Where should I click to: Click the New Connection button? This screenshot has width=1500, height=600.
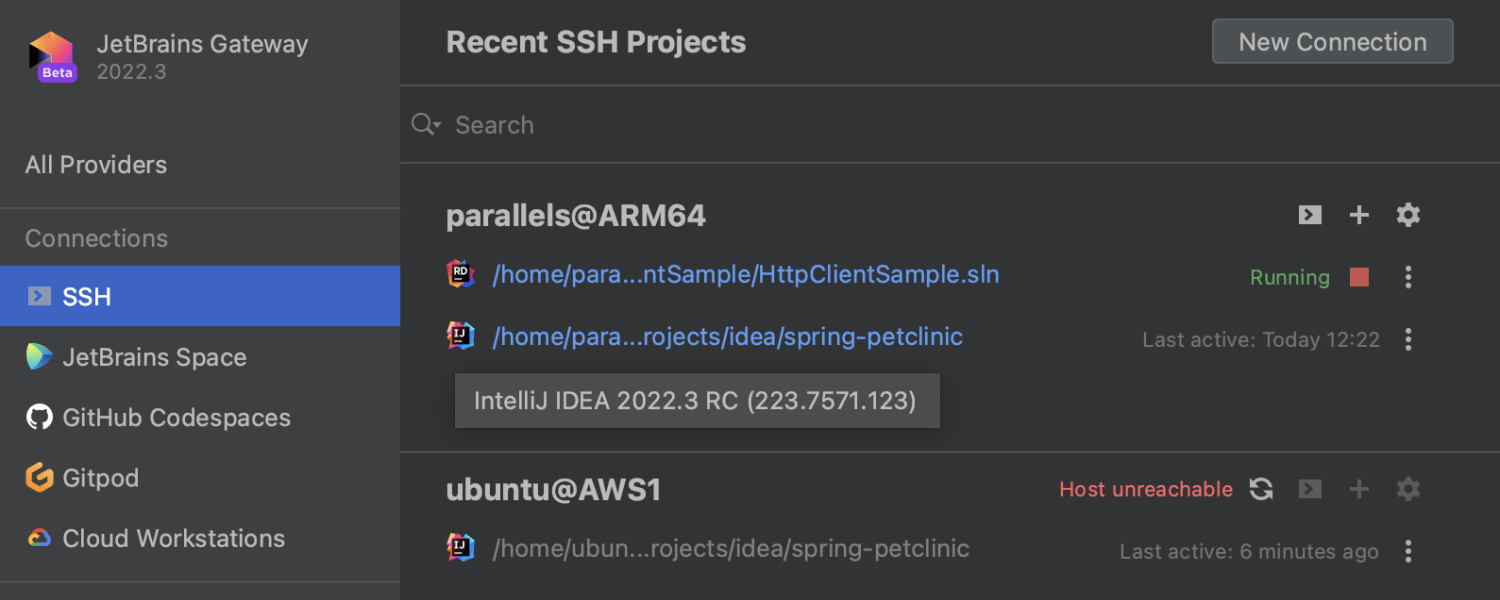[x=1332, y=42]
